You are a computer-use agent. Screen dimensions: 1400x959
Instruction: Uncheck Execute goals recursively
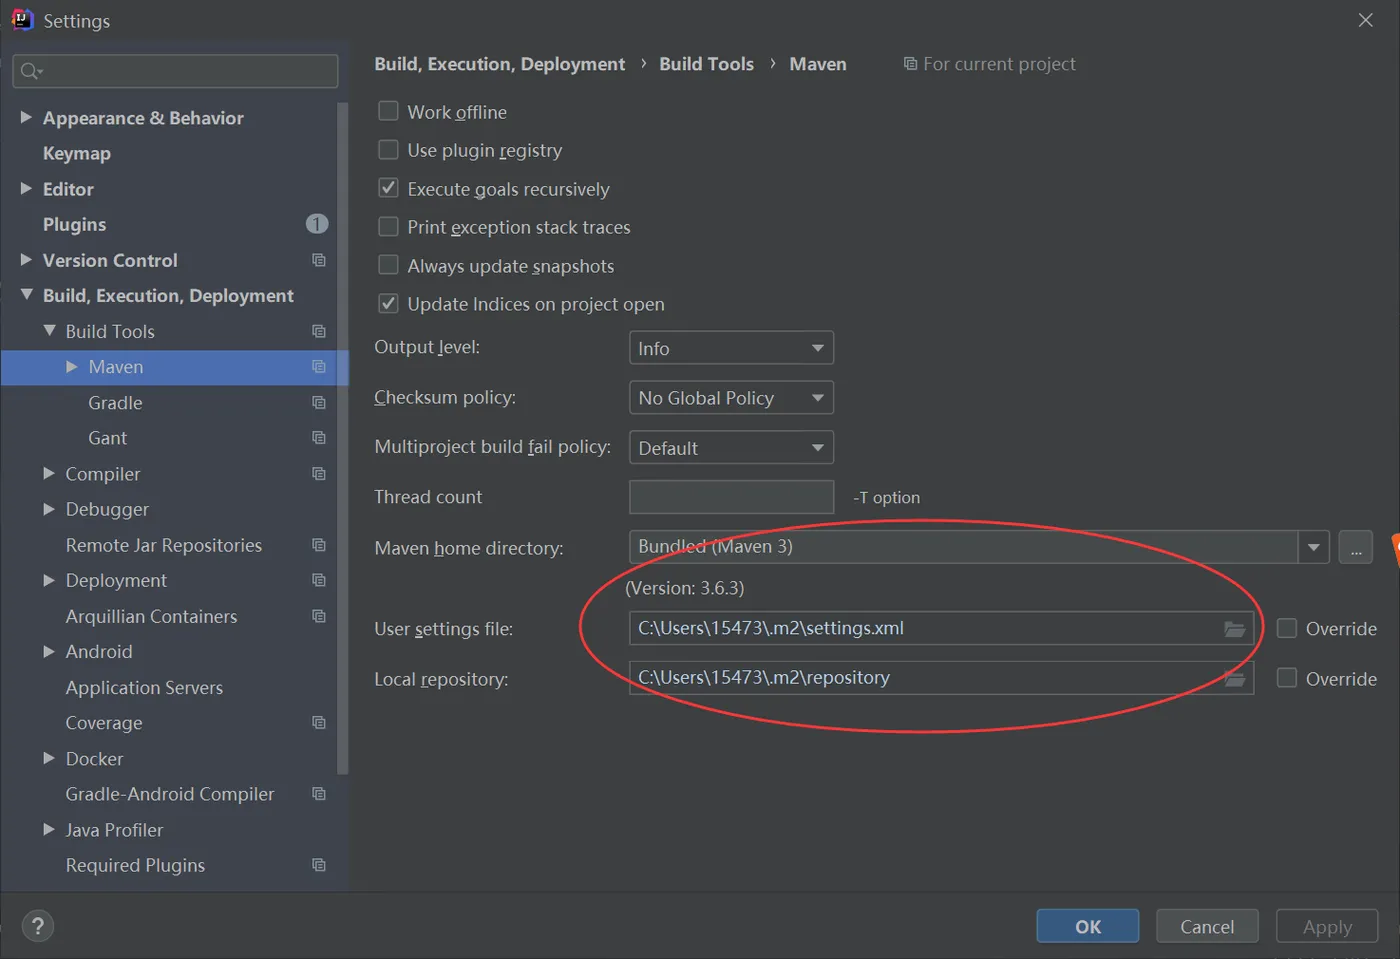(388, 188)
